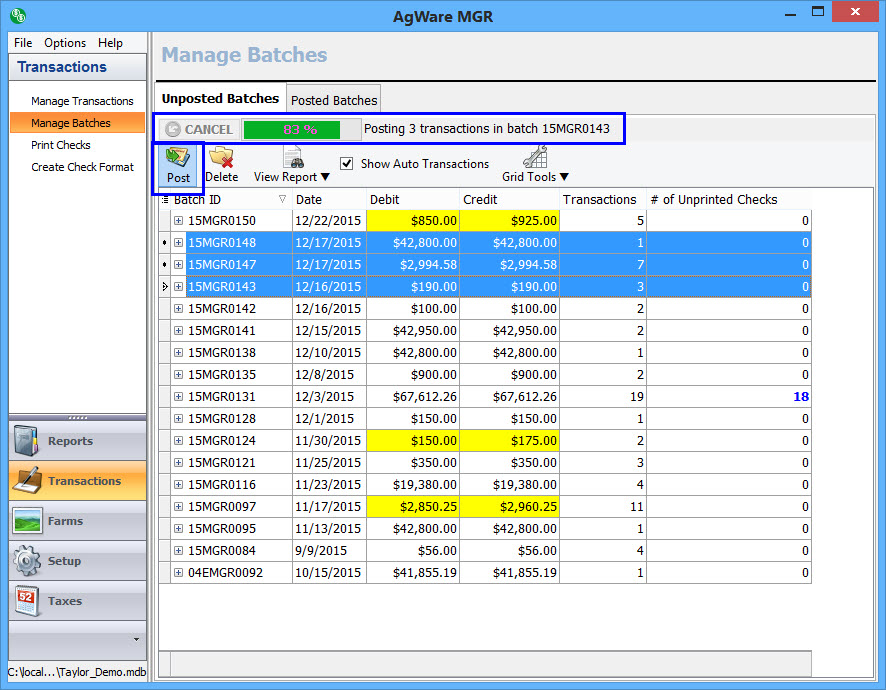Image resolution: width=886 pixels, height=690 pixels.
Task: Open the Grid Tools icon
Action: (536, 158)
